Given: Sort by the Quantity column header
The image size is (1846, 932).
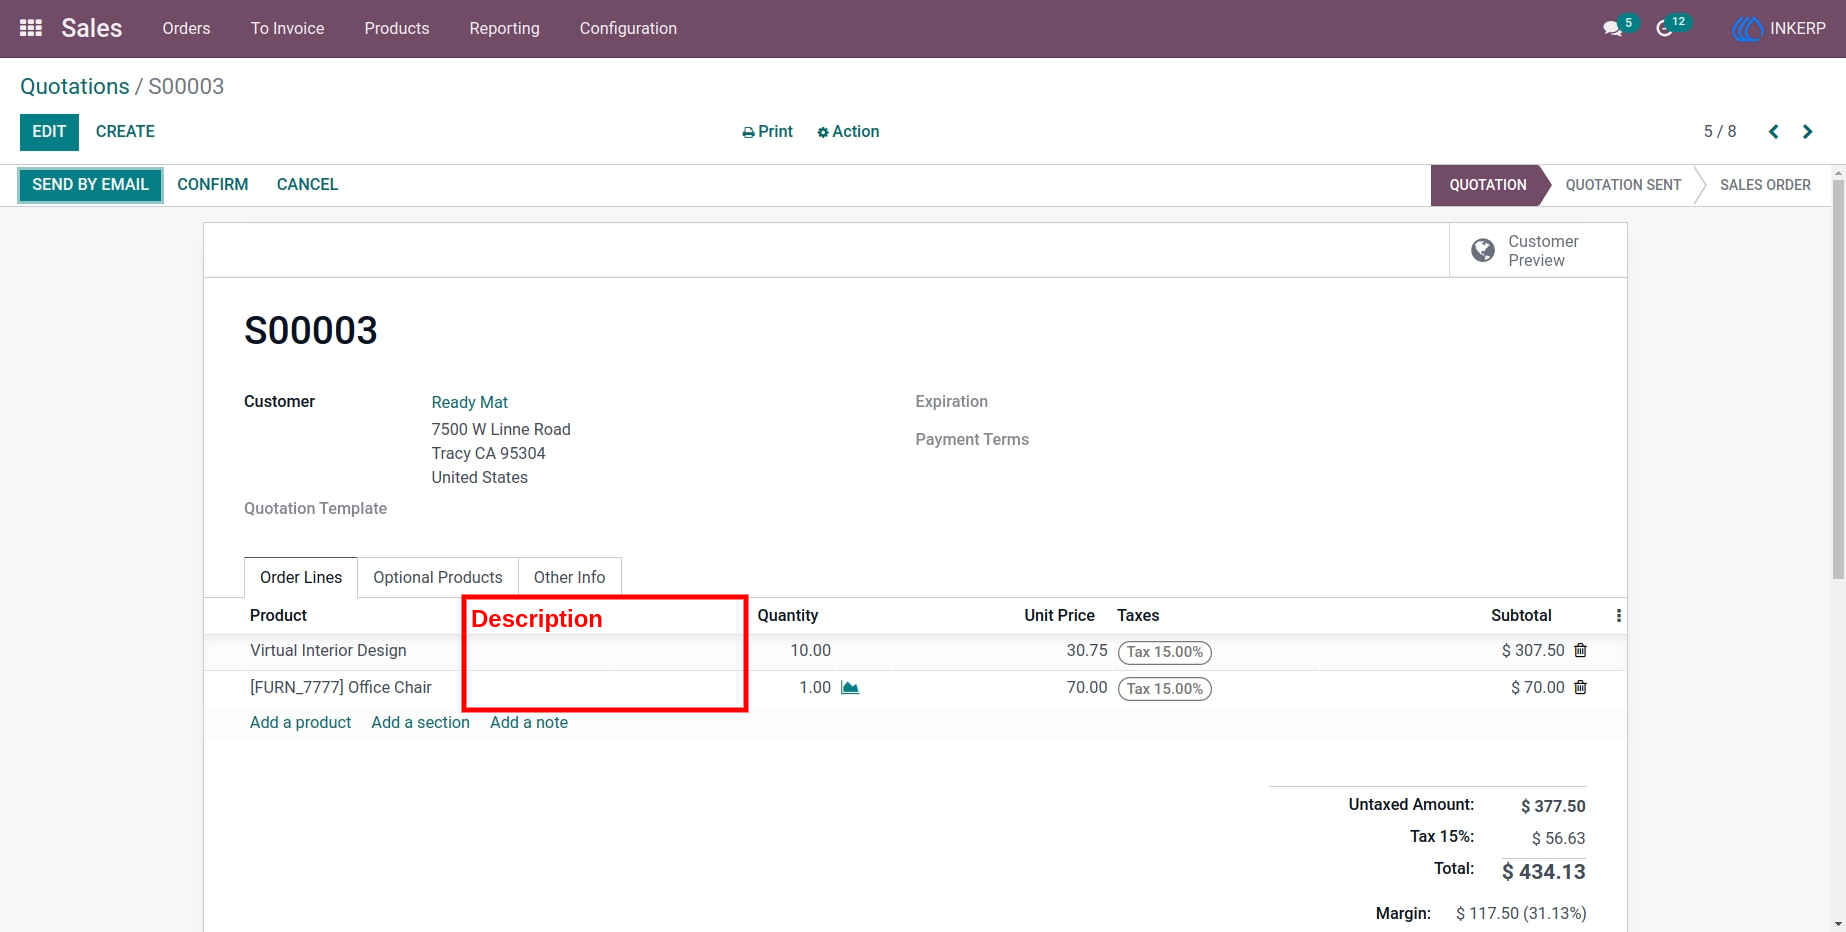Looking at the screenshot, I should pyautogui.click(x=788, y=616).
